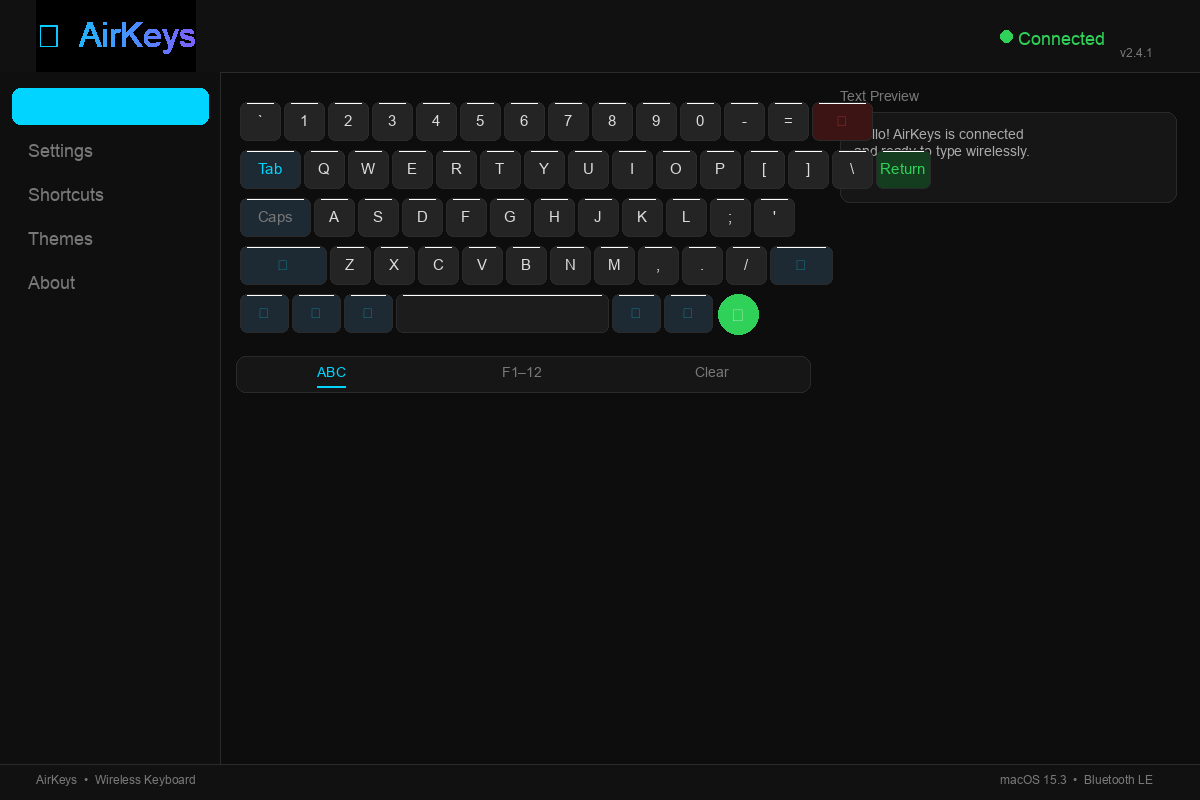Tap the L key
The height and width of the screenshot is (800, 1200).
(686, 217)
